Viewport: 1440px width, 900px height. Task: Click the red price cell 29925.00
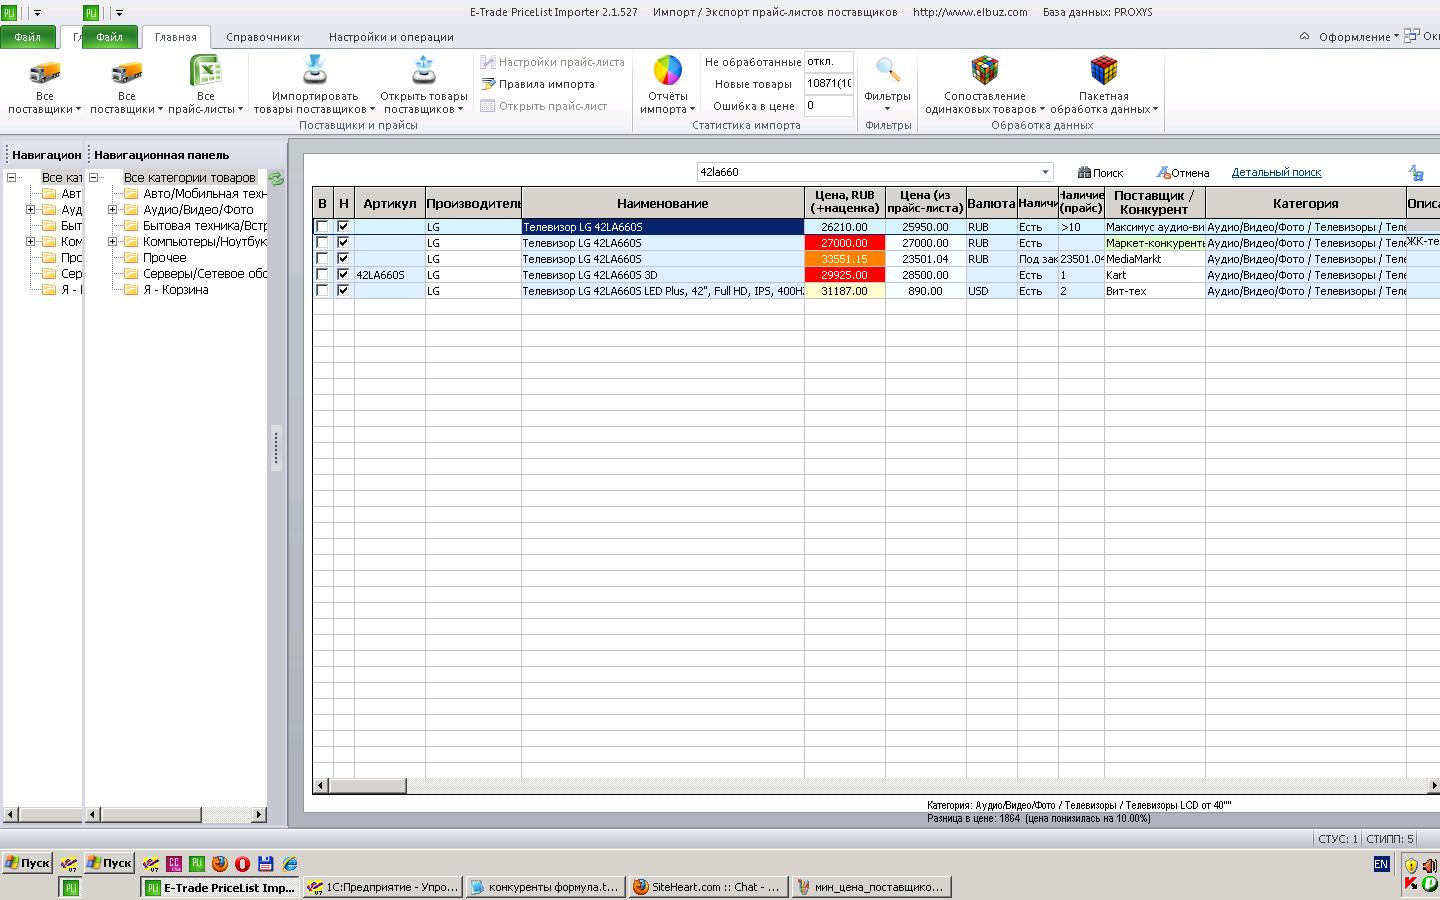(x=845, y=275)
